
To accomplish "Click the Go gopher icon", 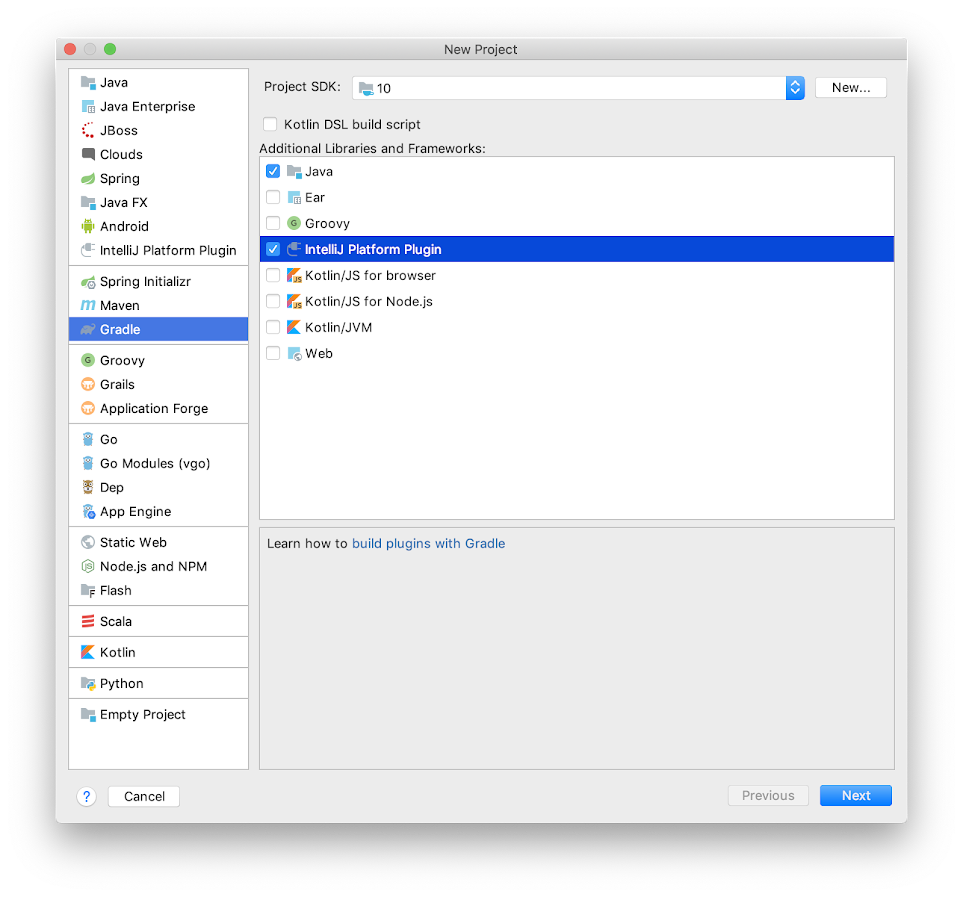I will [88, 440].
